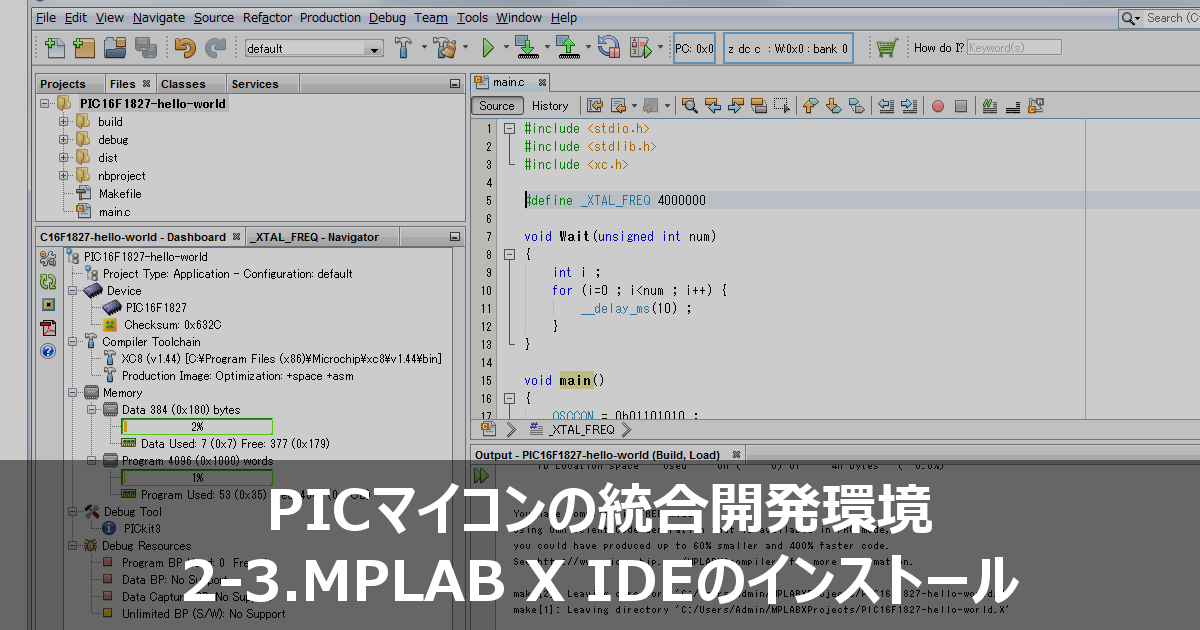
Task: Click the Debug Project icon
Action: (x=640, y=47)
